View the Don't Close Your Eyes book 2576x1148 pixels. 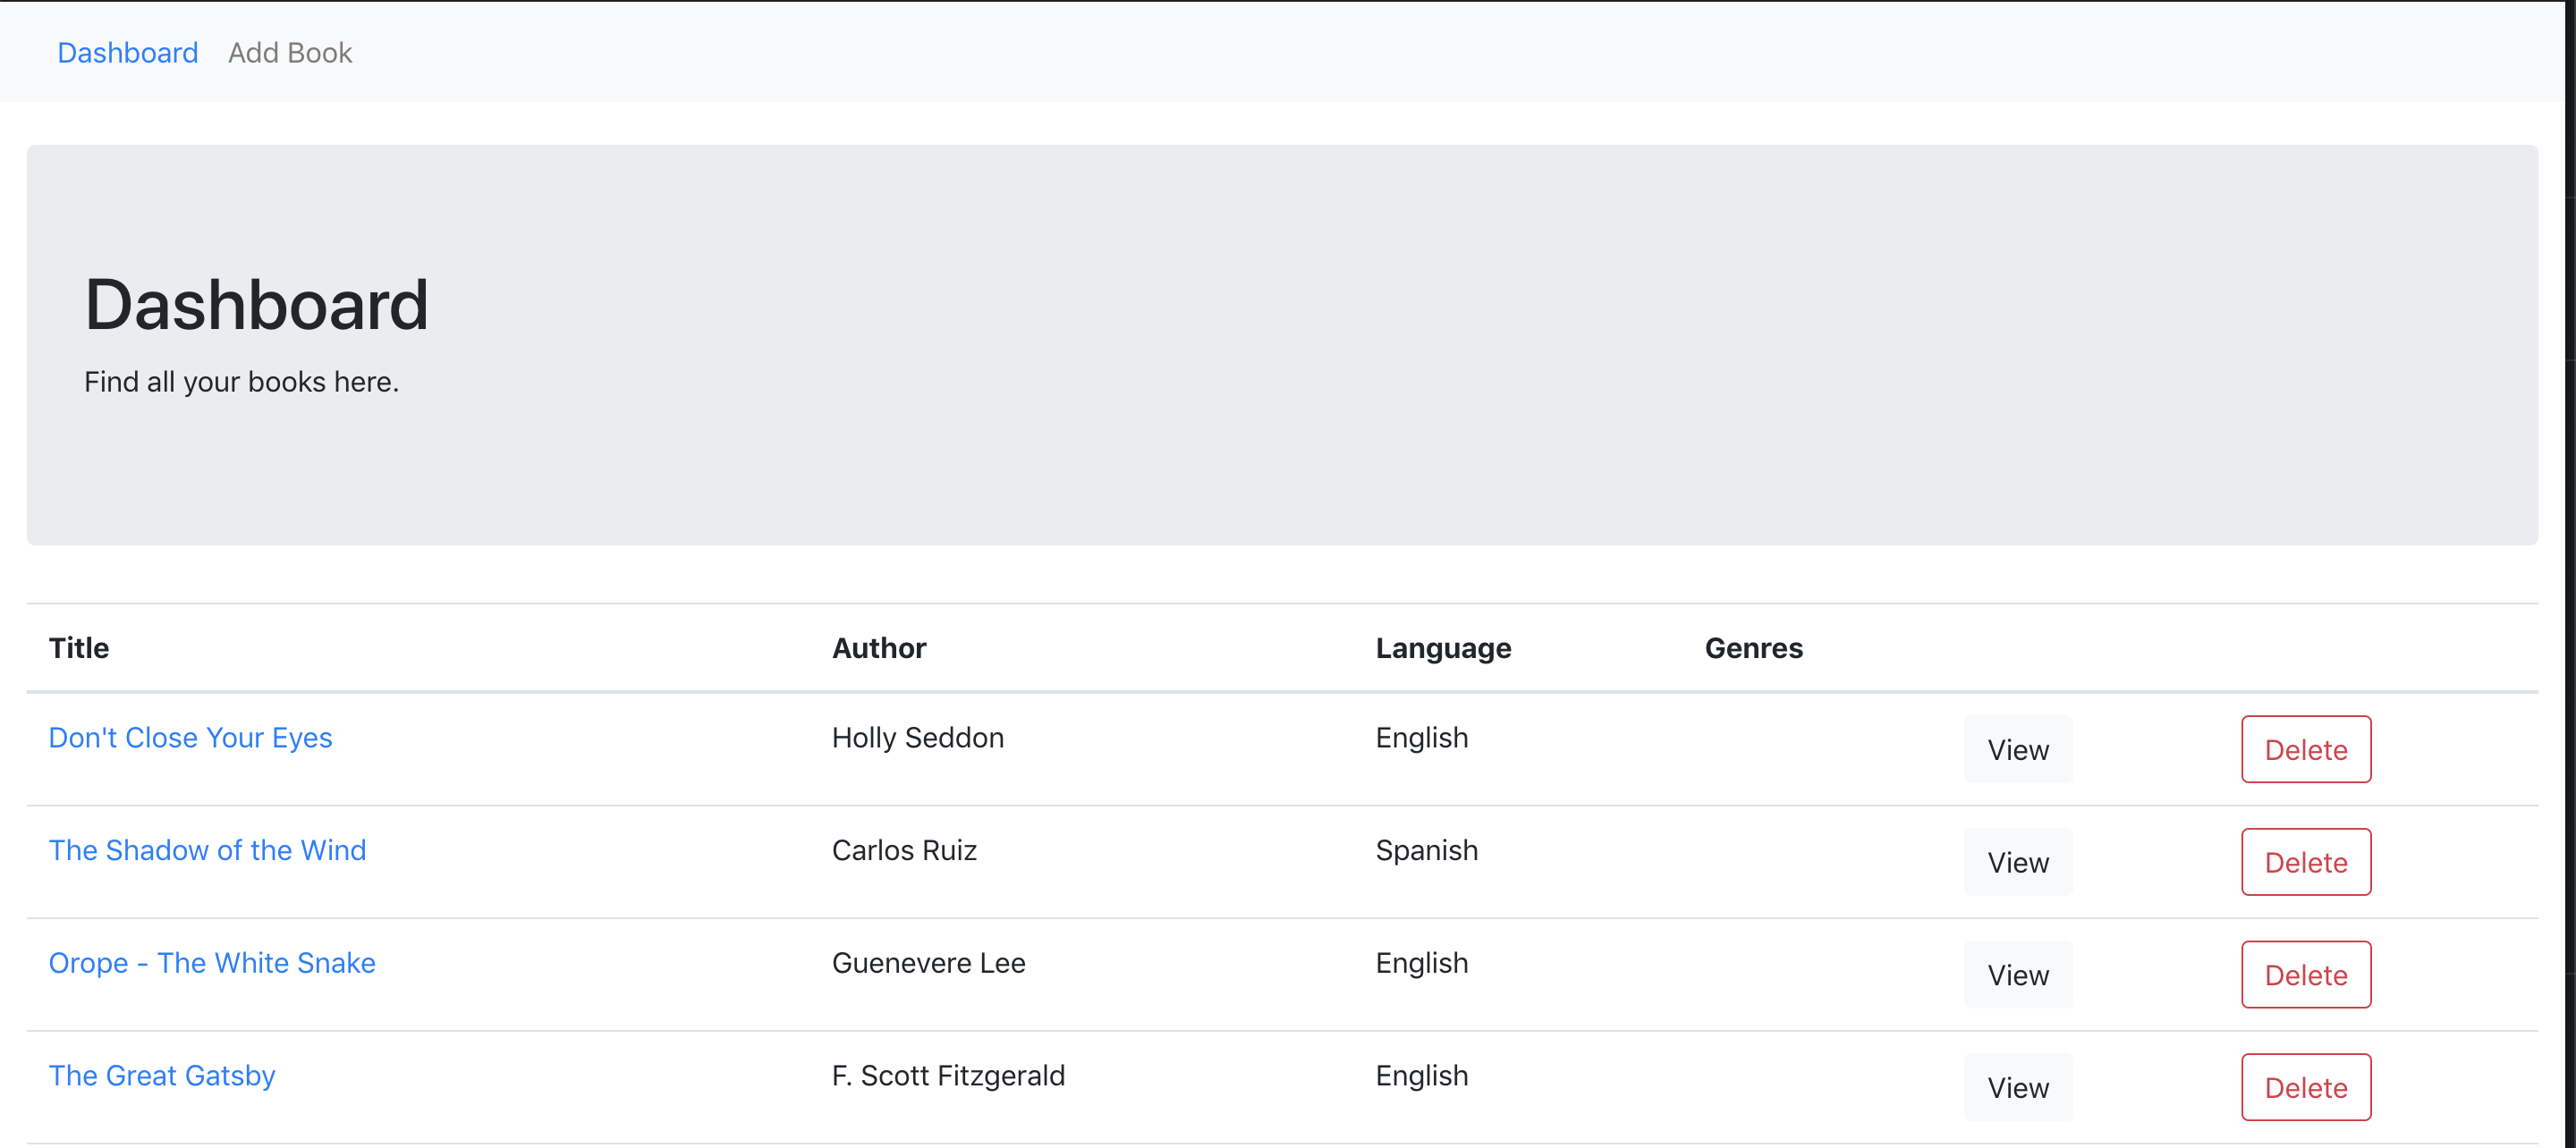tap(2017, 750)
